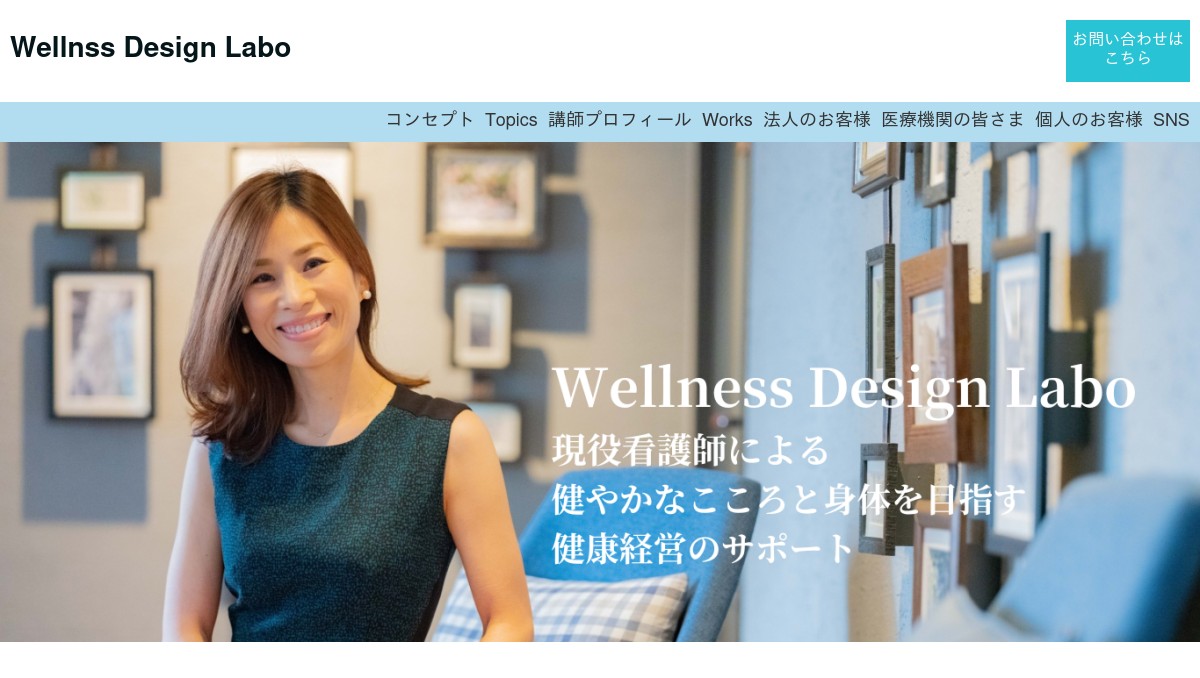
Task: Open the Works menu item
Action: coord(727,120)
